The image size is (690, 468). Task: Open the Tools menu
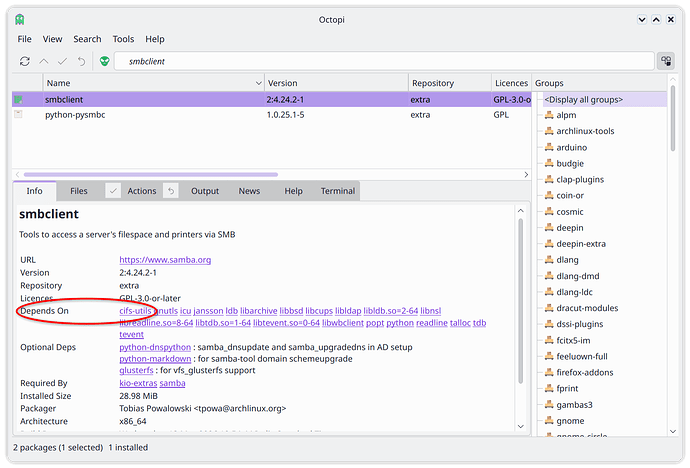pyautogui.click(x=123, y=39)
